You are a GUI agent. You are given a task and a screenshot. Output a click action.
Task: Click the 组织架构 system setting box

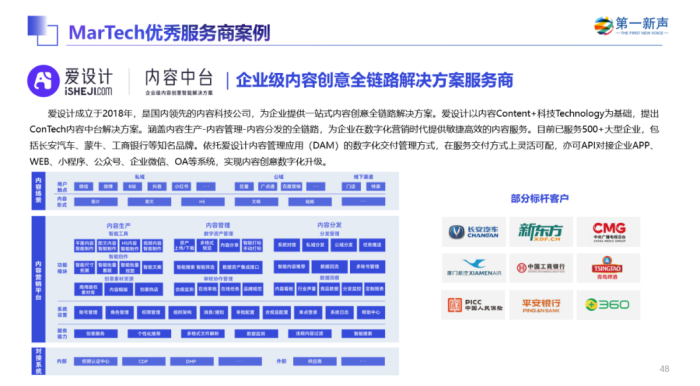tap(182, 312)
